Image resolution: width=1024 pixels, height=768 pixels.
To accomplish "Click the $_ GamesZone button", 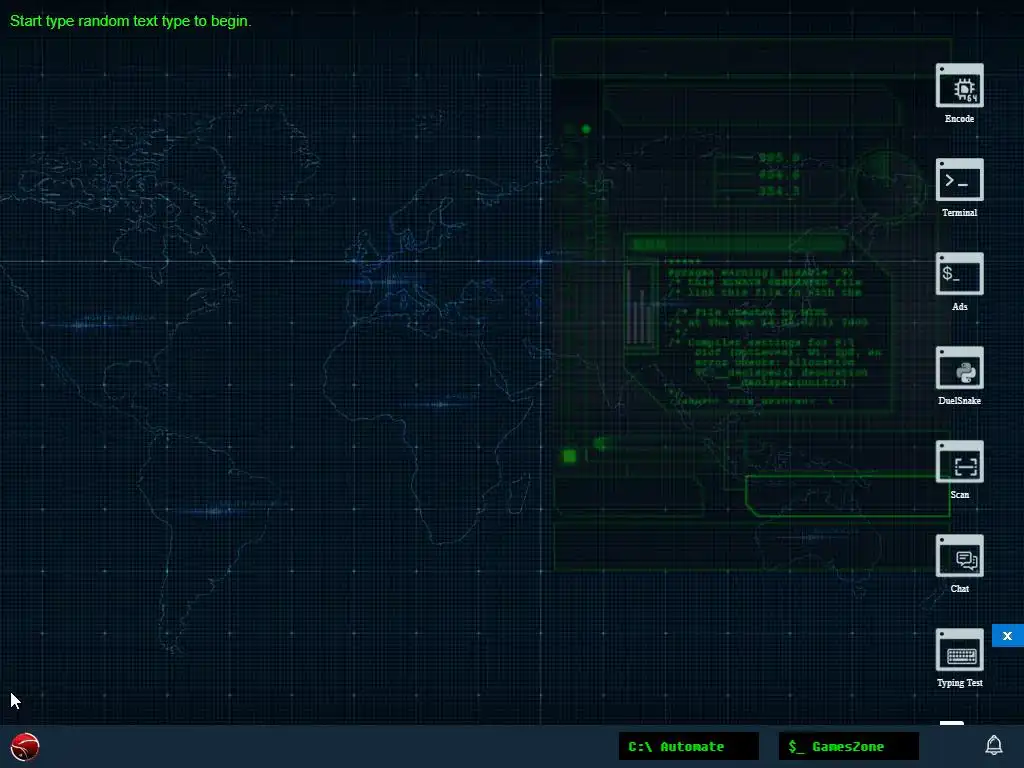I will (x=849, y=746).
